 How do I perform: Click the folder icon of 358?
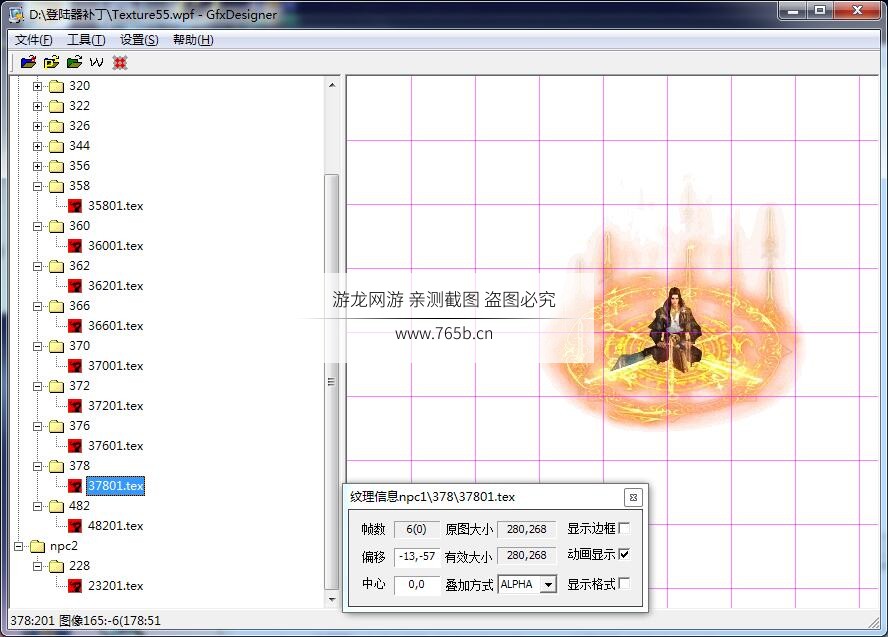[56, 186]
